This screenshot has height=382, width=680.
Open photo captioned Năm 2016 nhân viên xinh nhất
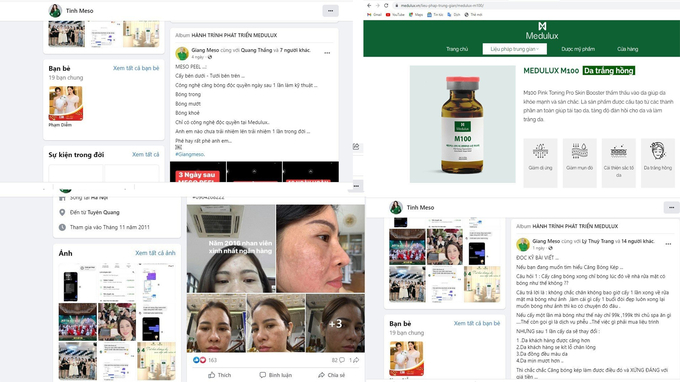(x=231, y=248)
